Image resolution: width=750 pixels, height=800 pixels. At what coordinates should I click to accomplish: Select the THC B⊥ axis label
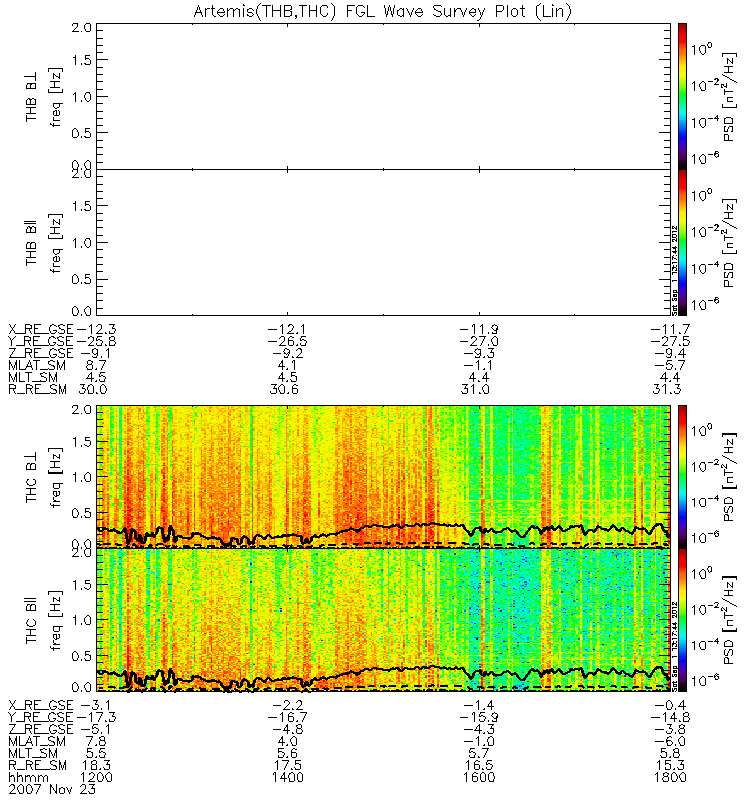[x=32, y=477]
